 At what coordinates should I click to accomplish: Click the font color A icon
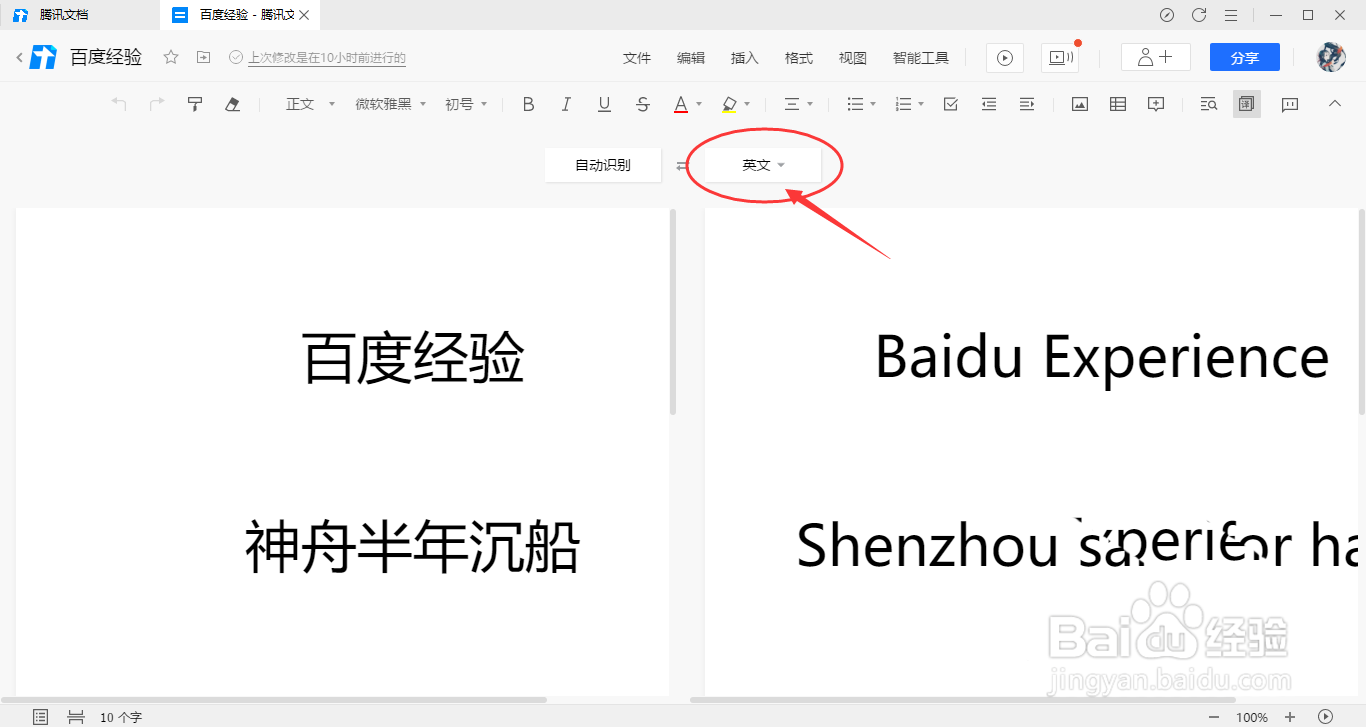point(680,104)
